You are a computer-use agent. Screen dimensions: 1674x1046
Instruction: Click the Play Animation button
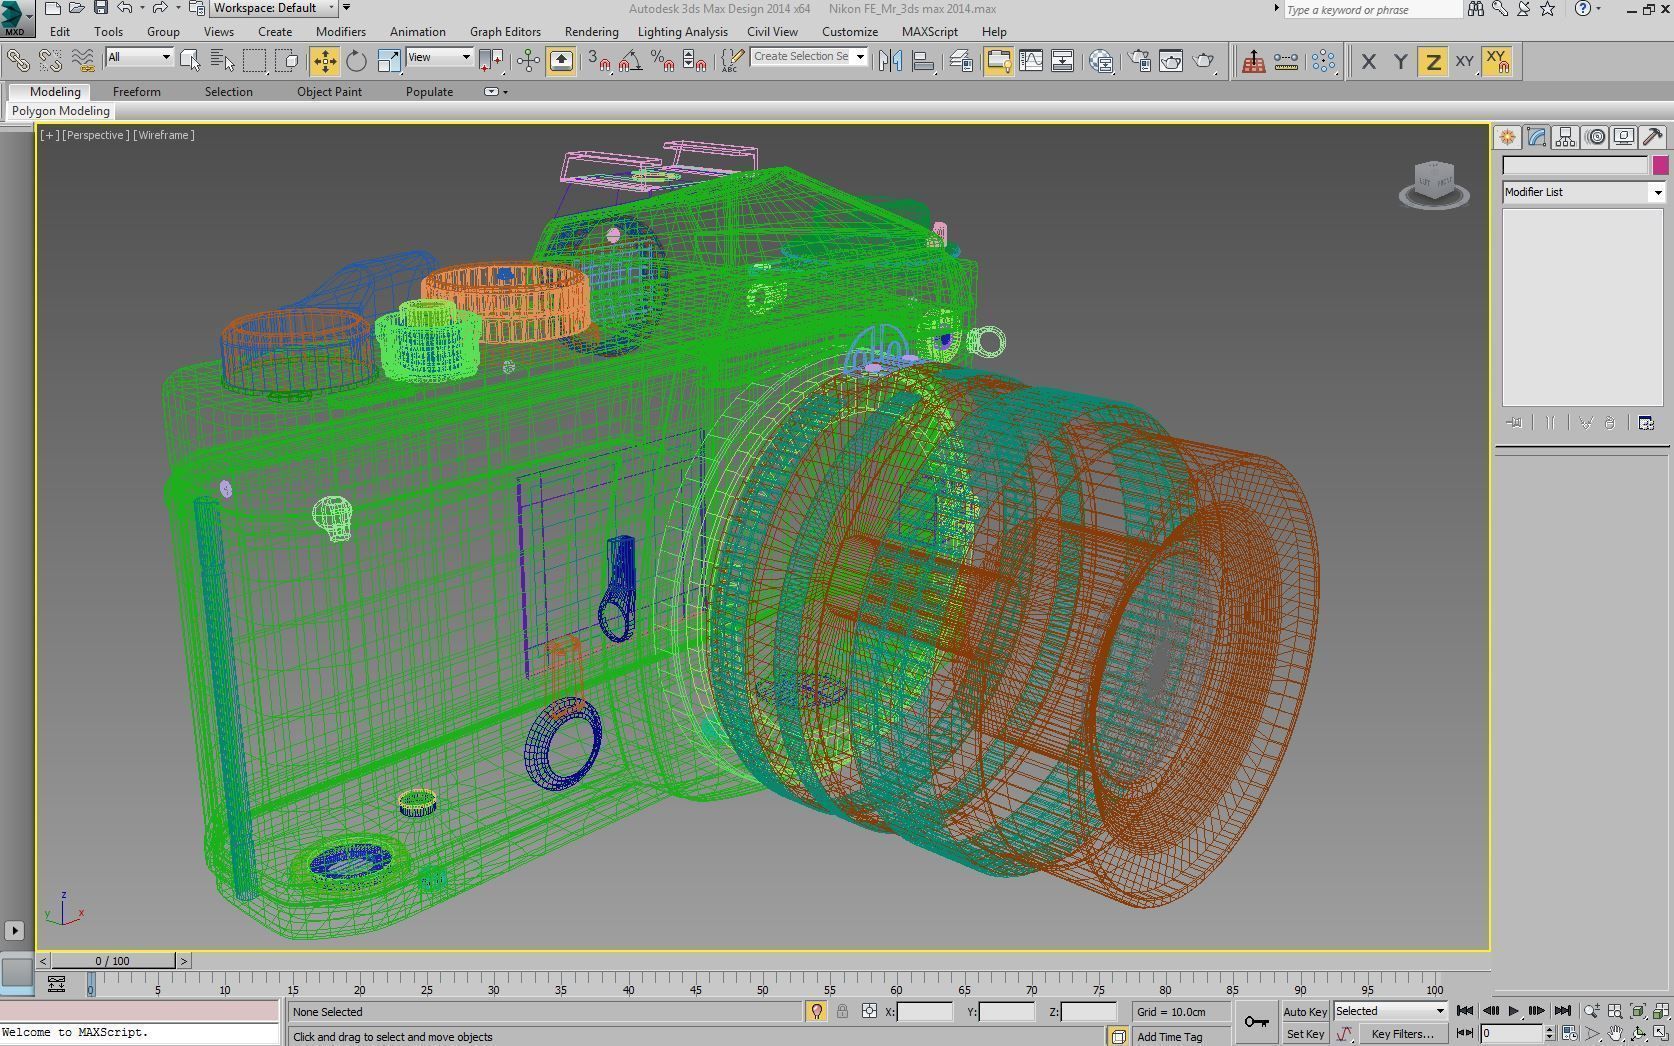[1513, 1011]
